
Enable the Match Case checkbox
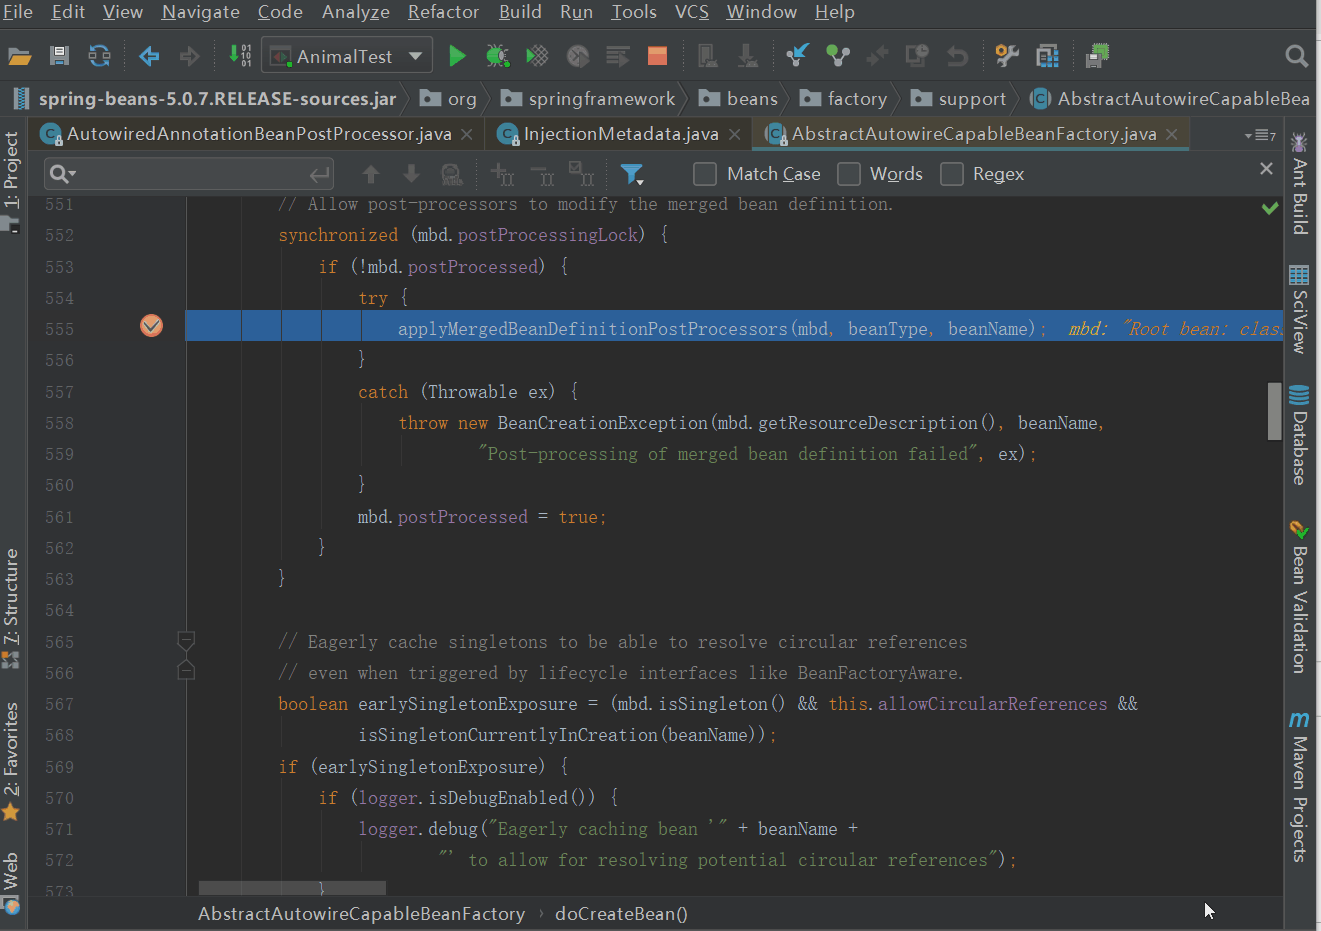[x=705, y=174]
